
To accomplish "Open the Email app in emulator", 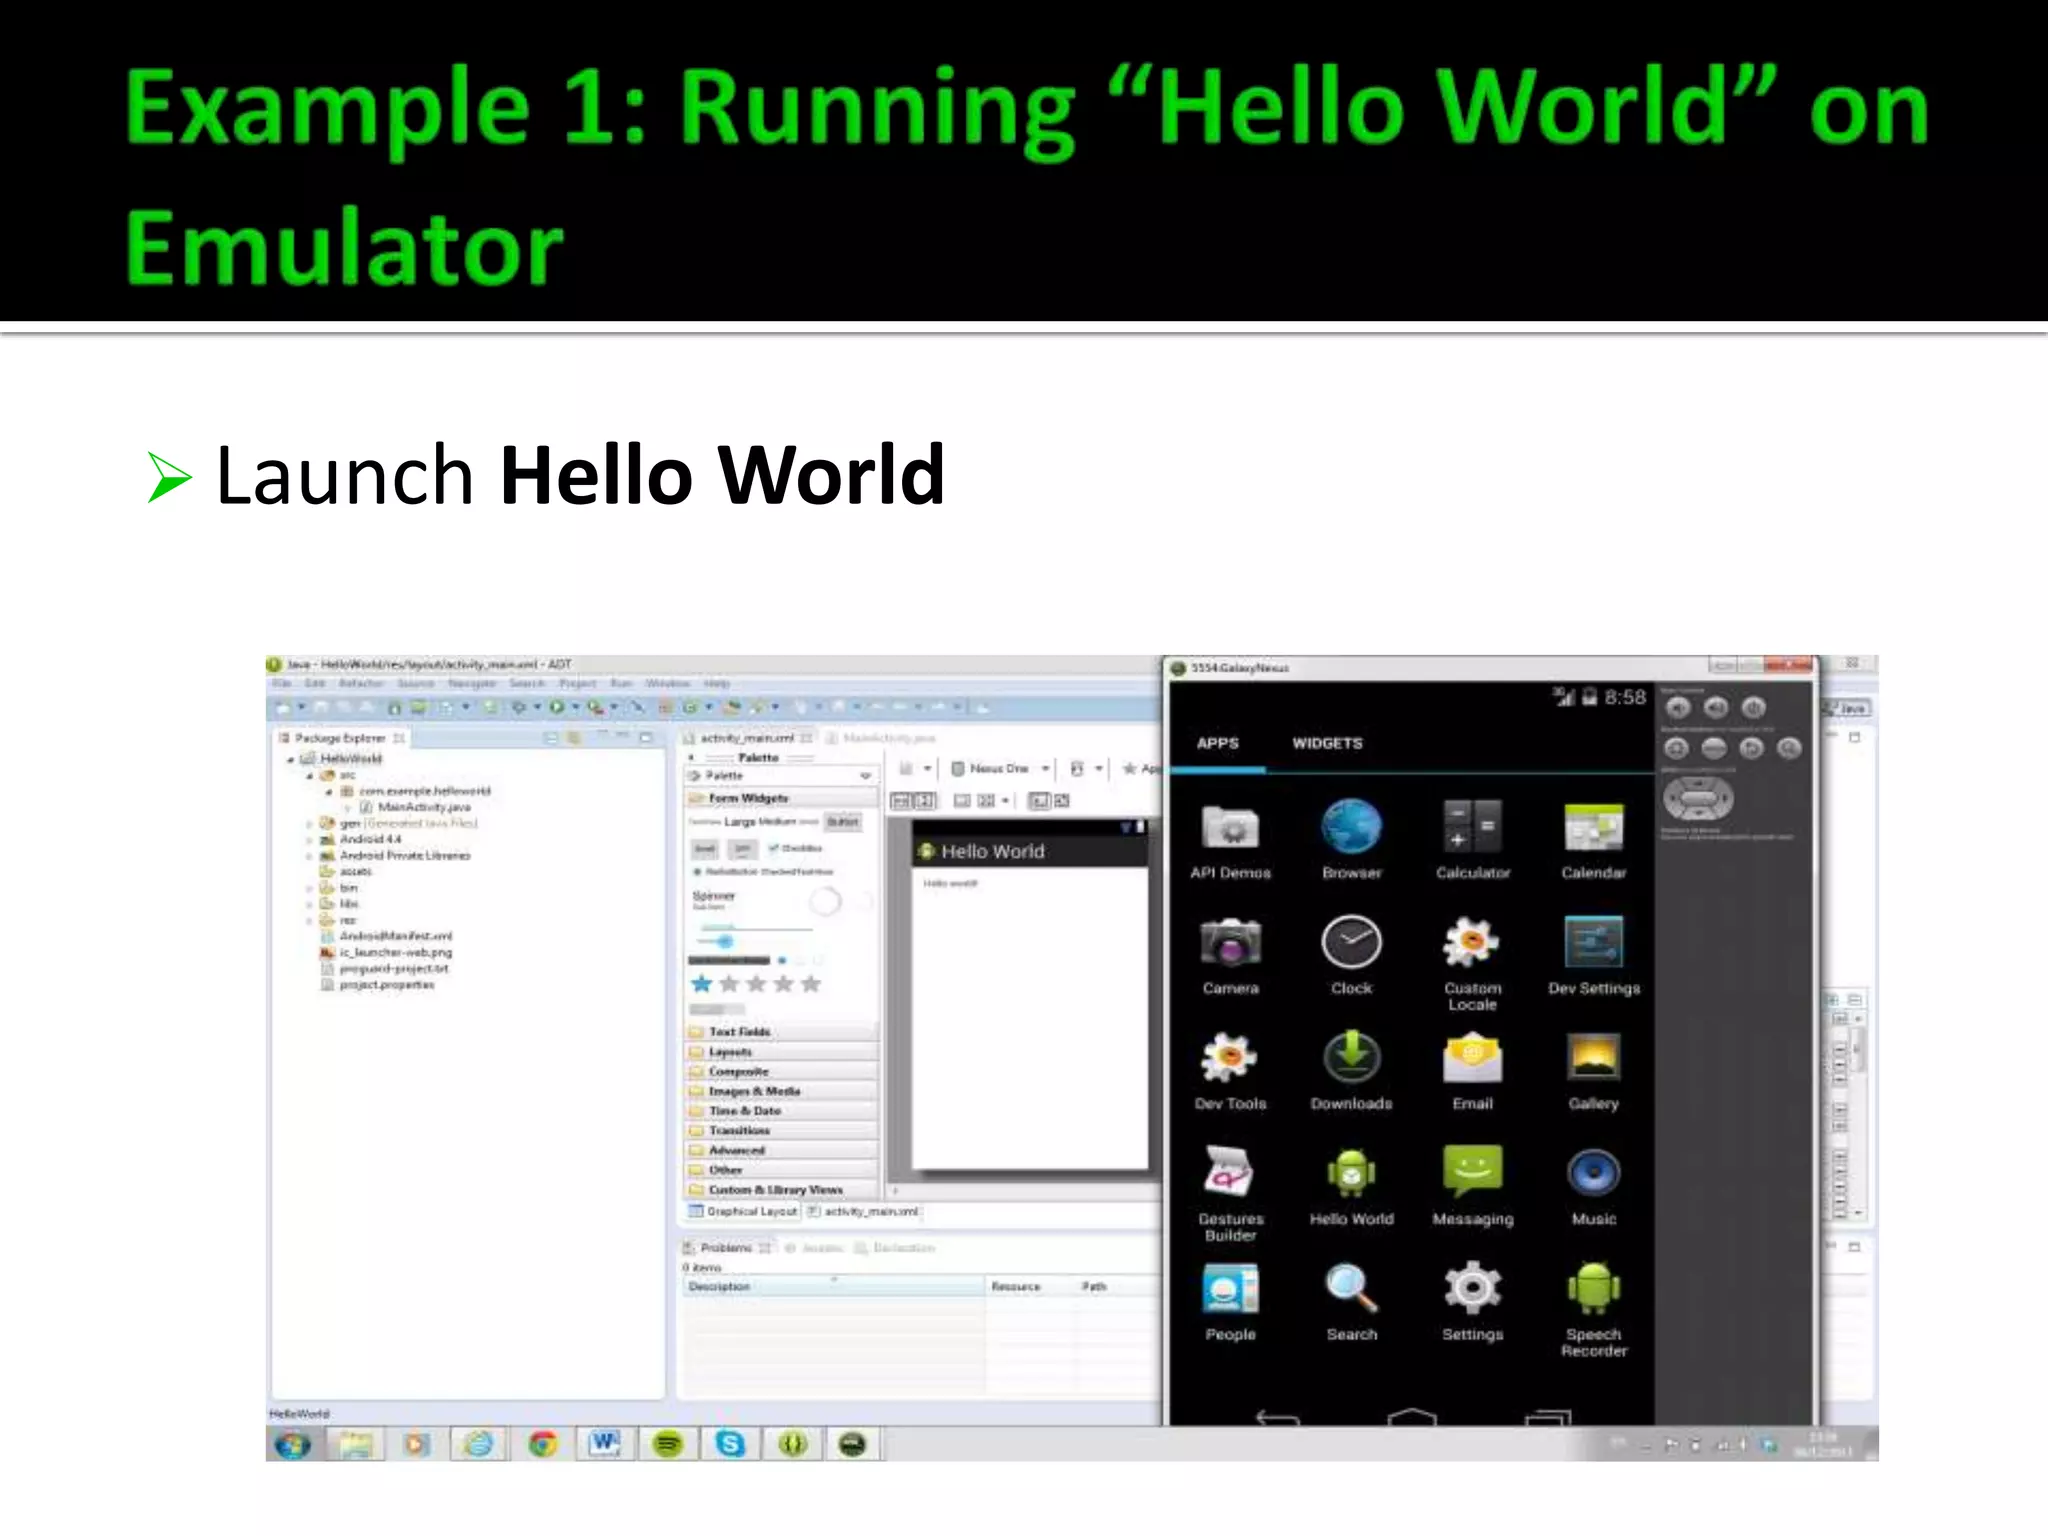I will (x=1472, y=1071).
